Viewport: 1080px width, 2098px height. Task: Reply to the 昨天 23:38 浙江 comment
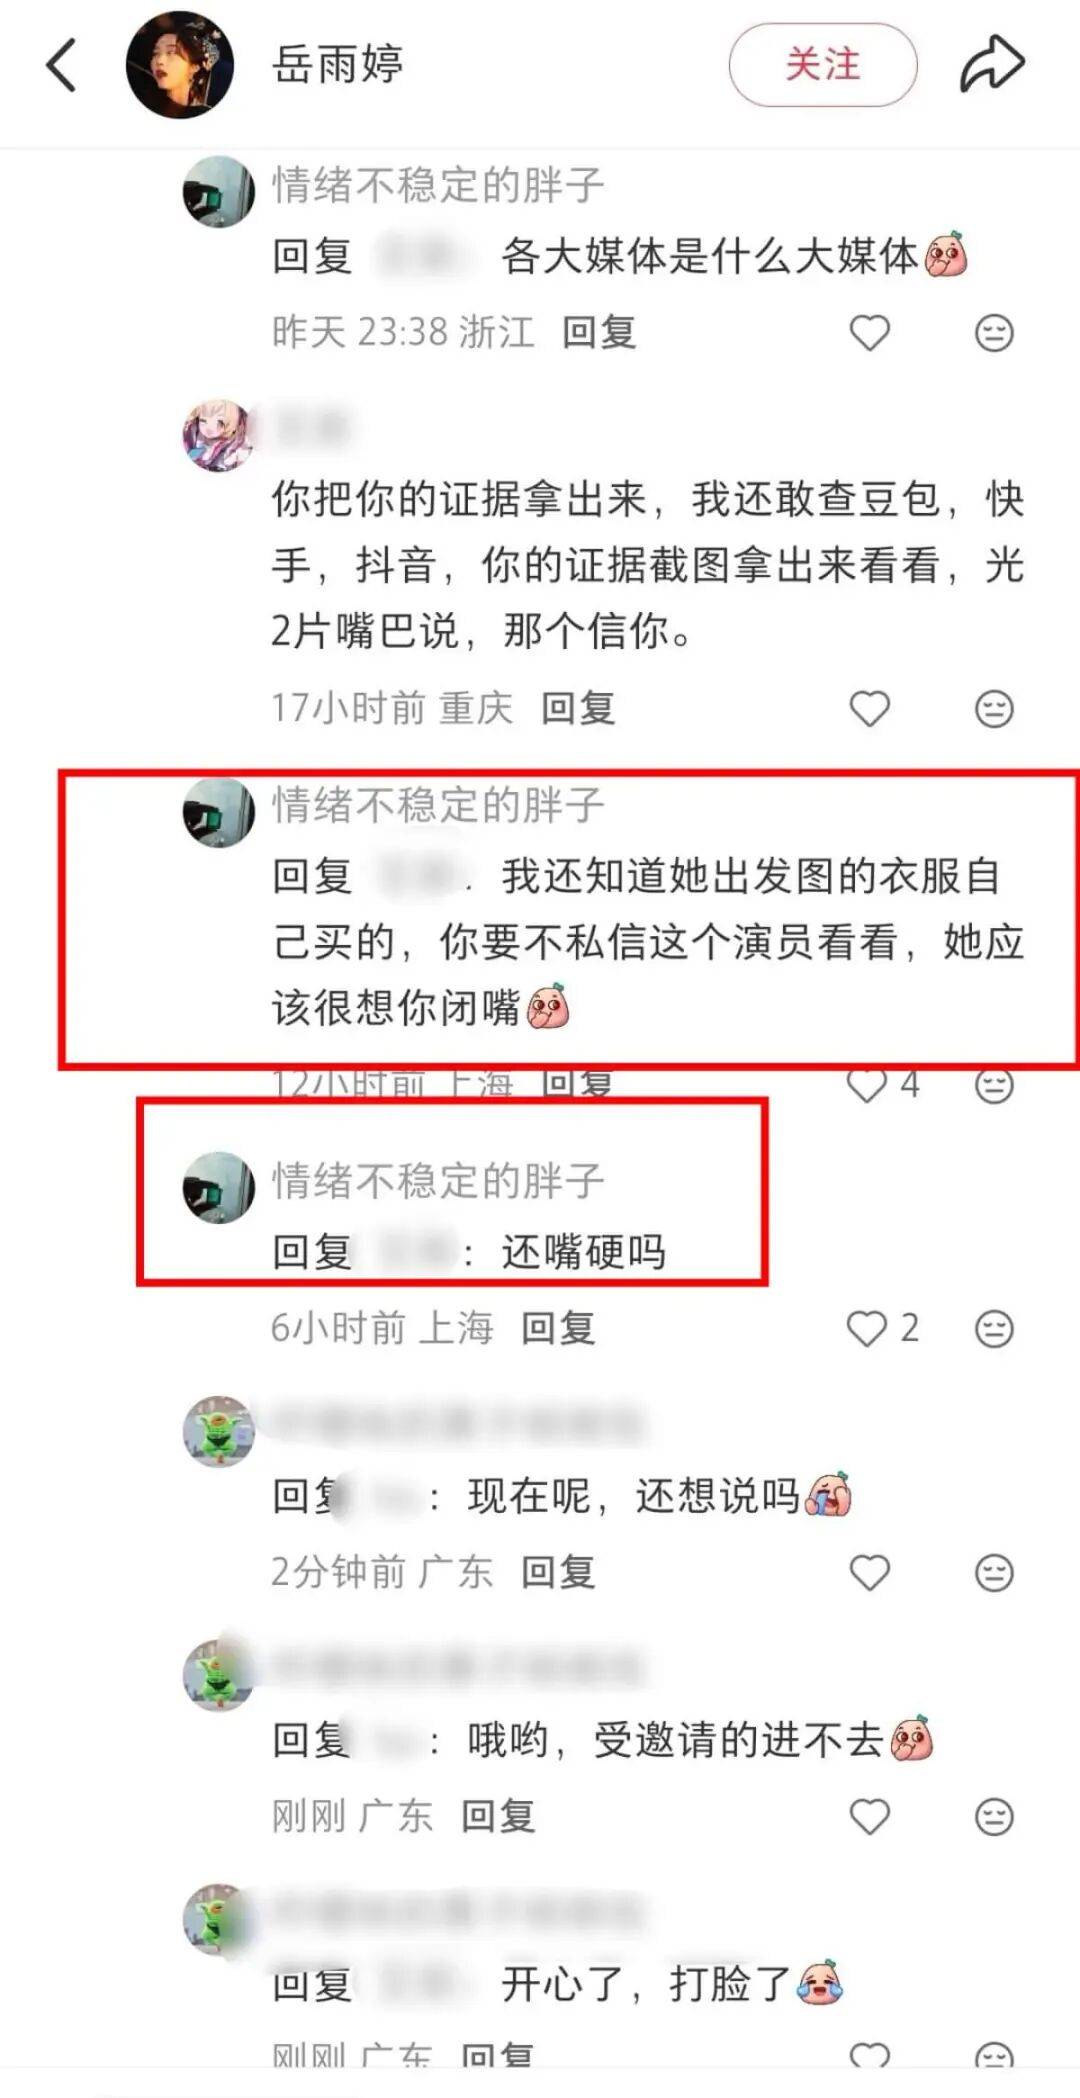(599, 332)
